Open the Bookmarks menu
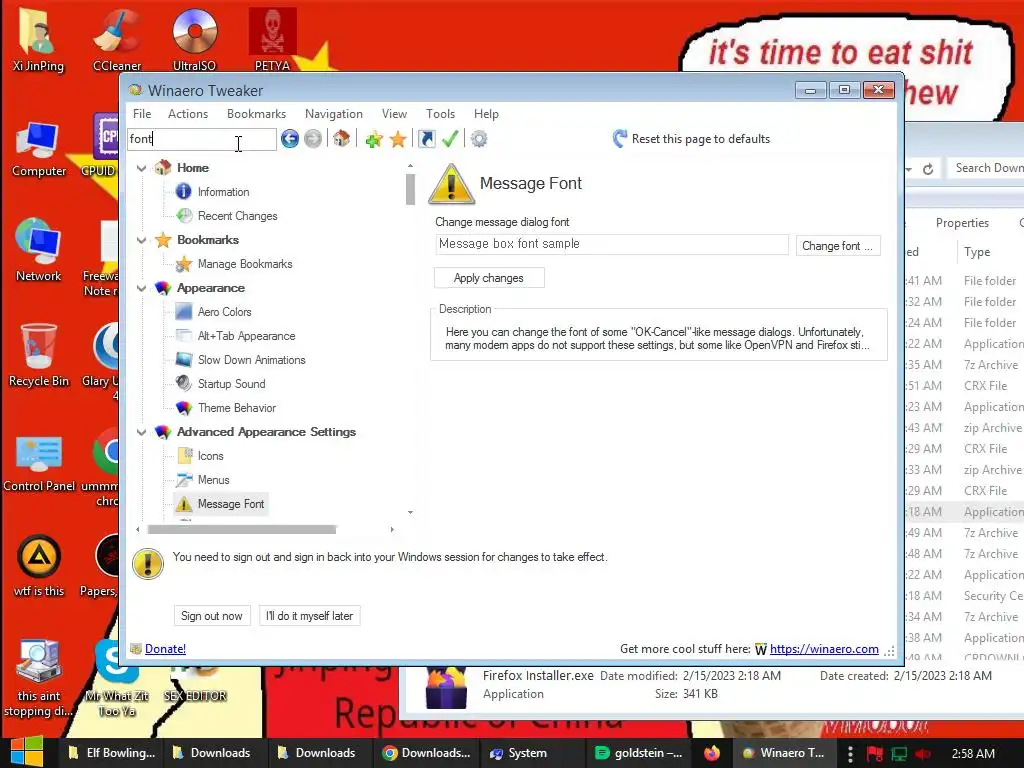The height and width of the screenshot is (768, 1024). (x=256, y=114)
